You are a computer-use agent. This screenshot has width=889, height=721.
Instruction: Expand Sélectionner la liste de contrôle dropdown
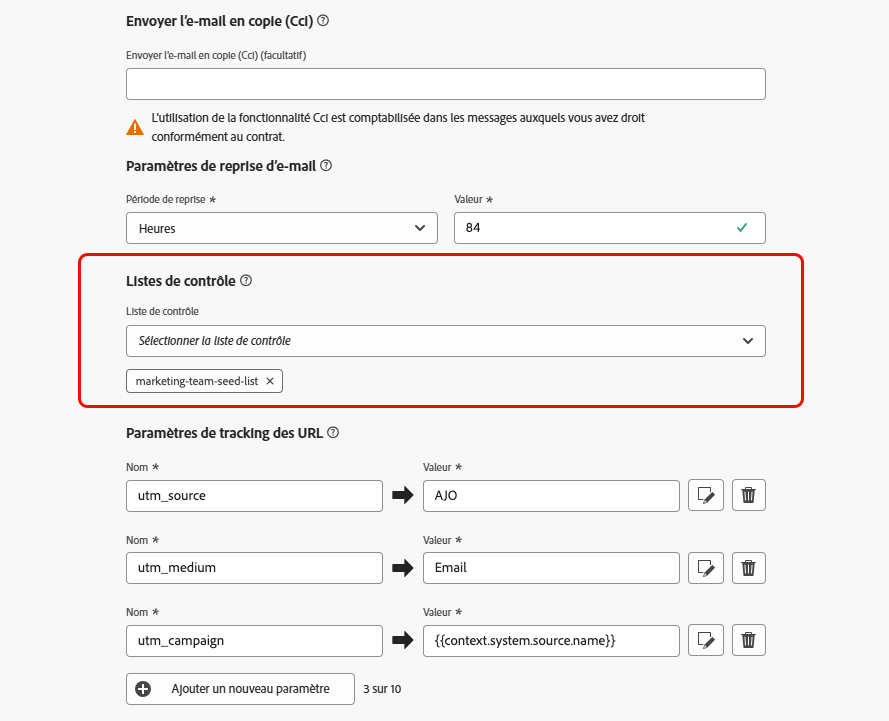tap(446, 341)
